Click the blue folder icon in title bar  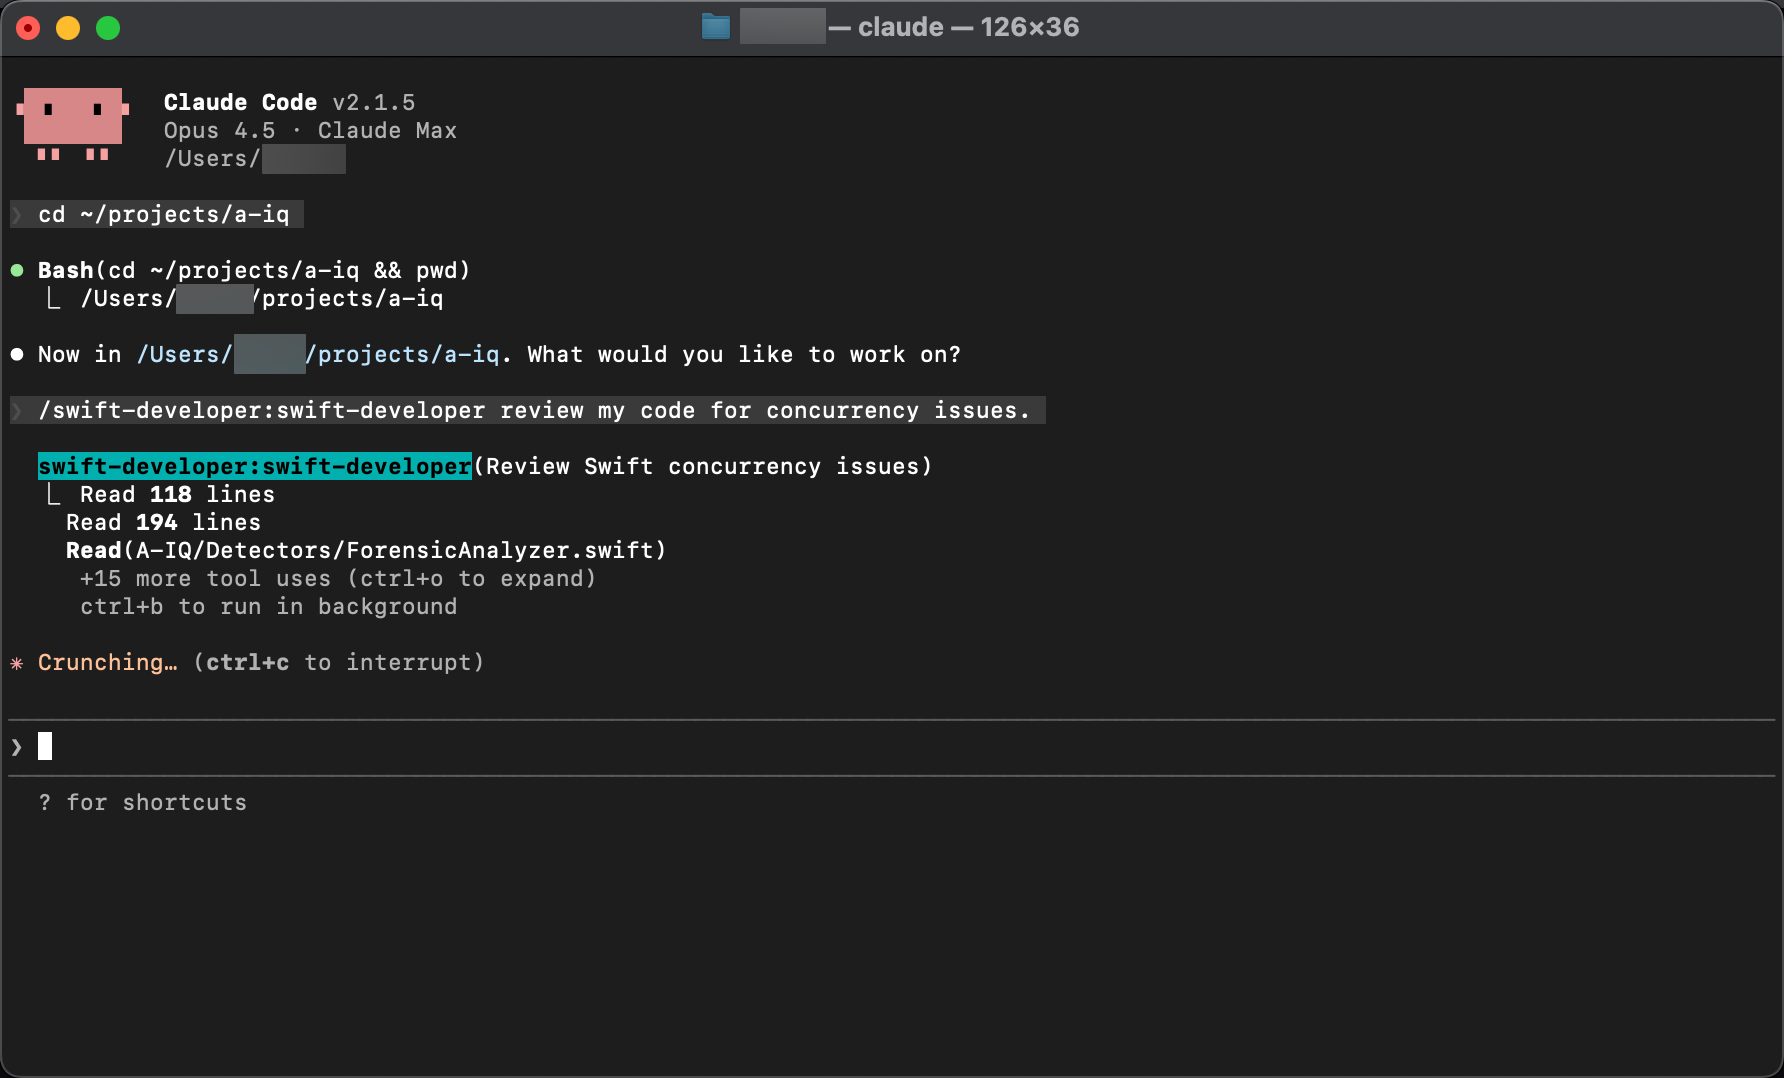pyautogui.click(x=716, y=27)
